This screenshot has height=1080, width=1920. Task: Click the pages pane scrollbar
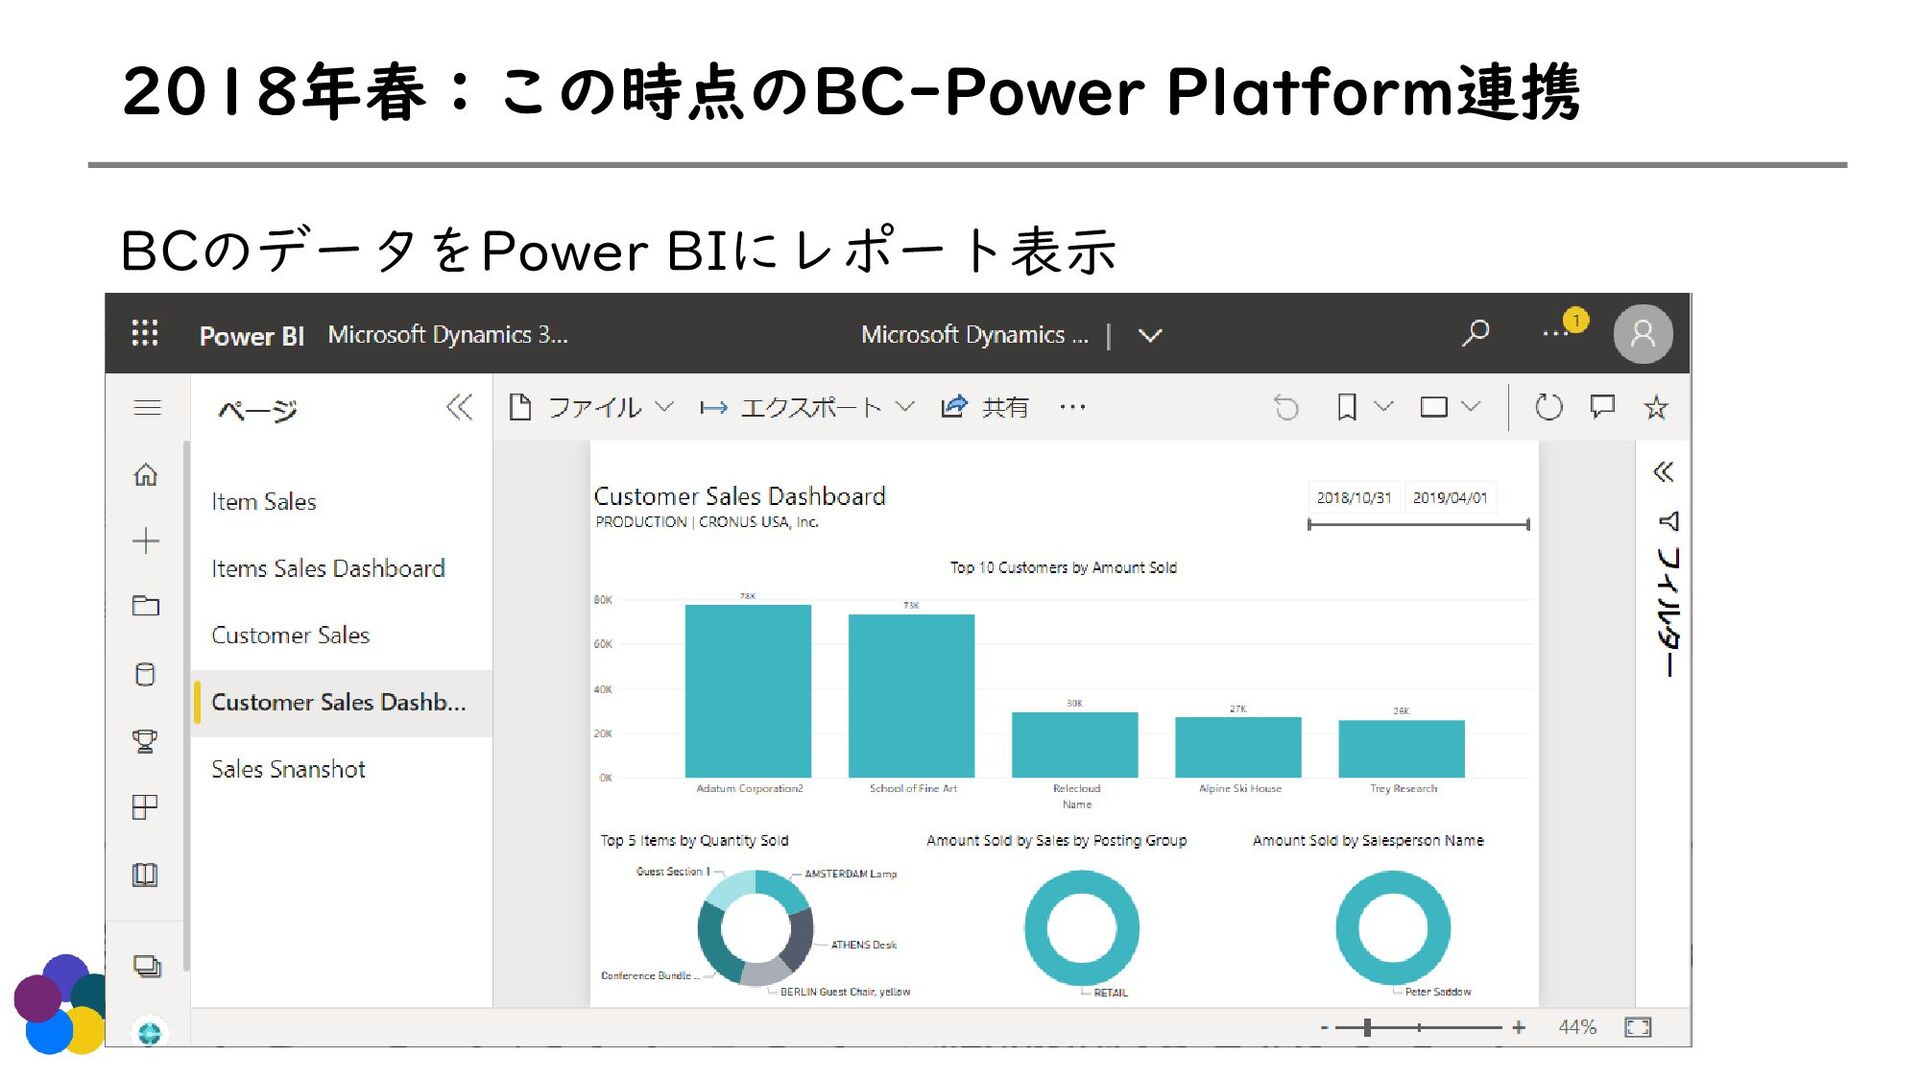point(187,705)
